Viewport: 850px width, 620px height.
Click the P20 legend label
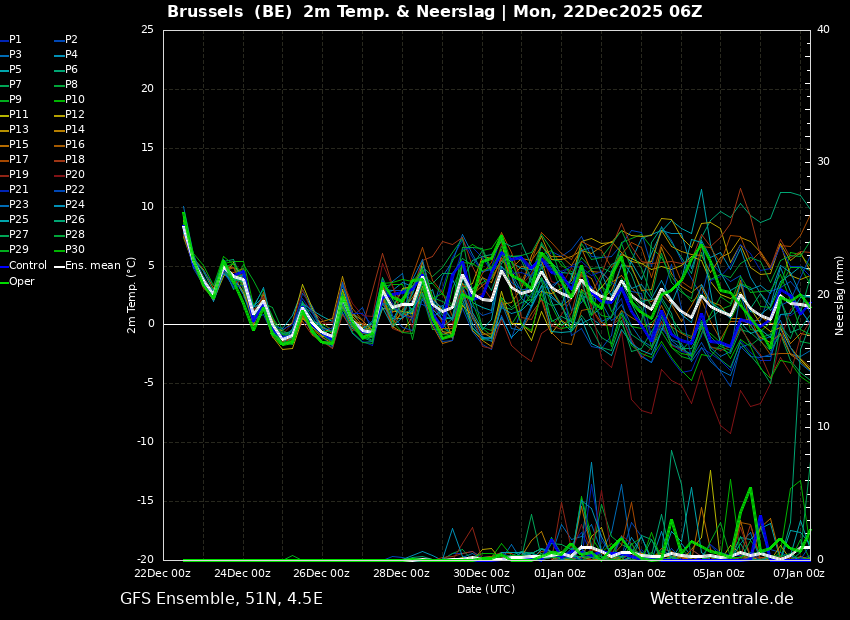point(74,175)
